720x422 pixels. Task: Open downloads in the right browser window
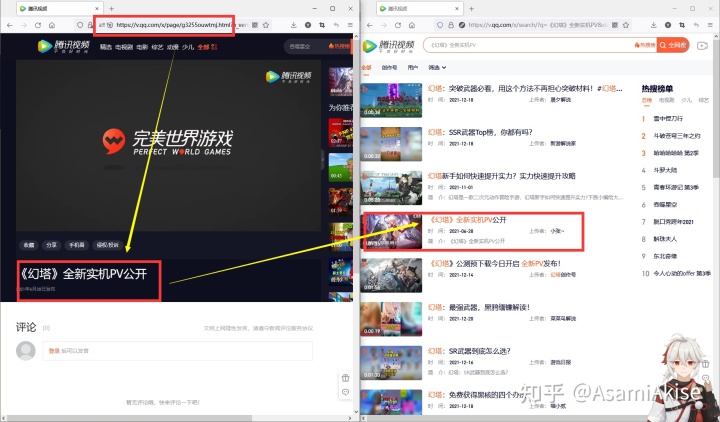[653, 25]
